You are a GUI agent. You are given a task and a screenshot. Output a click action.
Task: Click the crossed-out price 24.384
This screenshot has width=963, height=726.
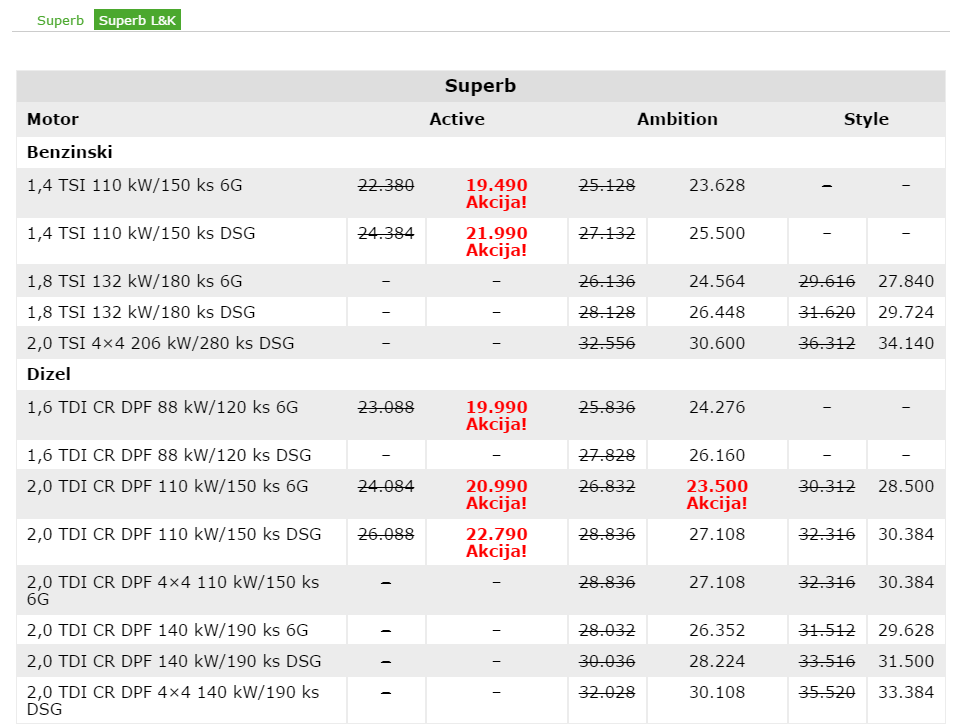tap(386, 233)
